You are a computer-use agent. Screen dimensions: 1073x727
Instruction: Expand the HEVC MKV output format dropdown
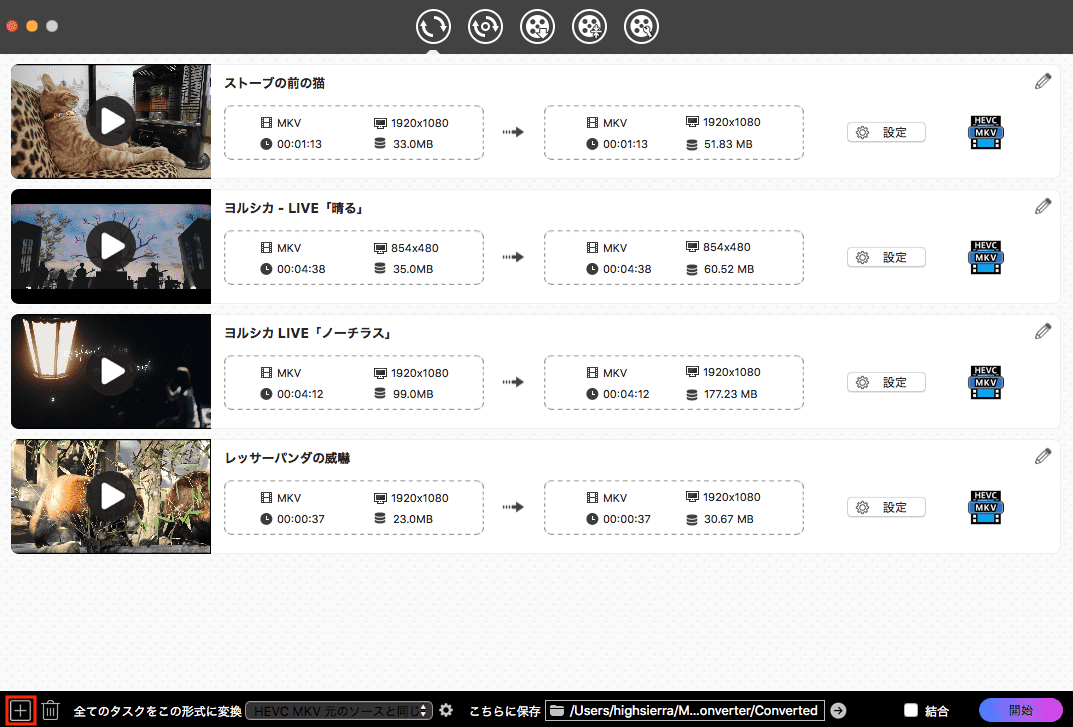(339, 711)
